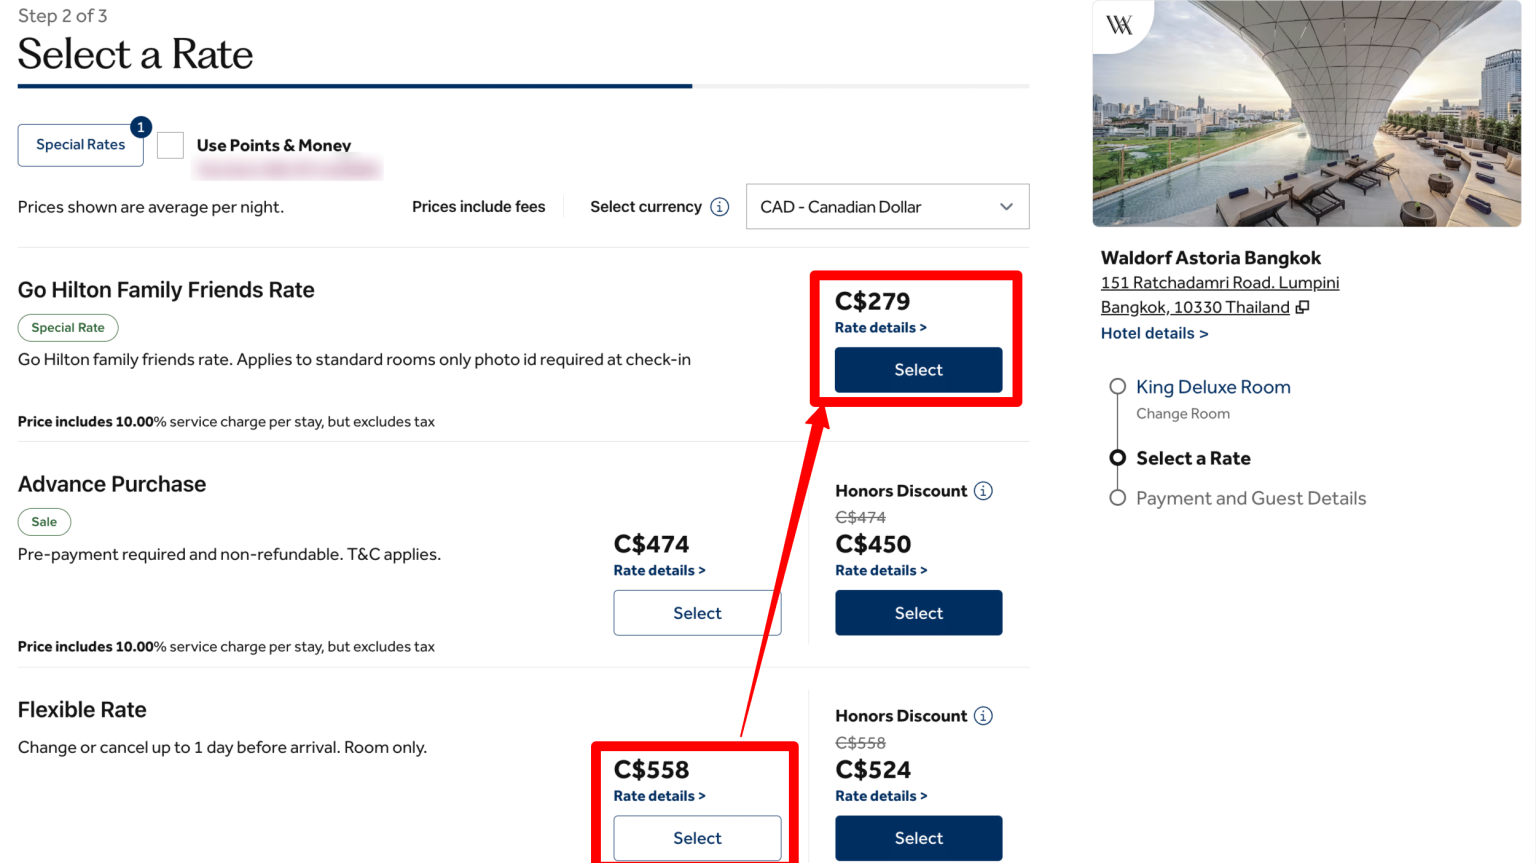Open the CAD - Canadian Dollar currency dropdown
Viewport: 1536px width, 863px height.
[887, 207]
